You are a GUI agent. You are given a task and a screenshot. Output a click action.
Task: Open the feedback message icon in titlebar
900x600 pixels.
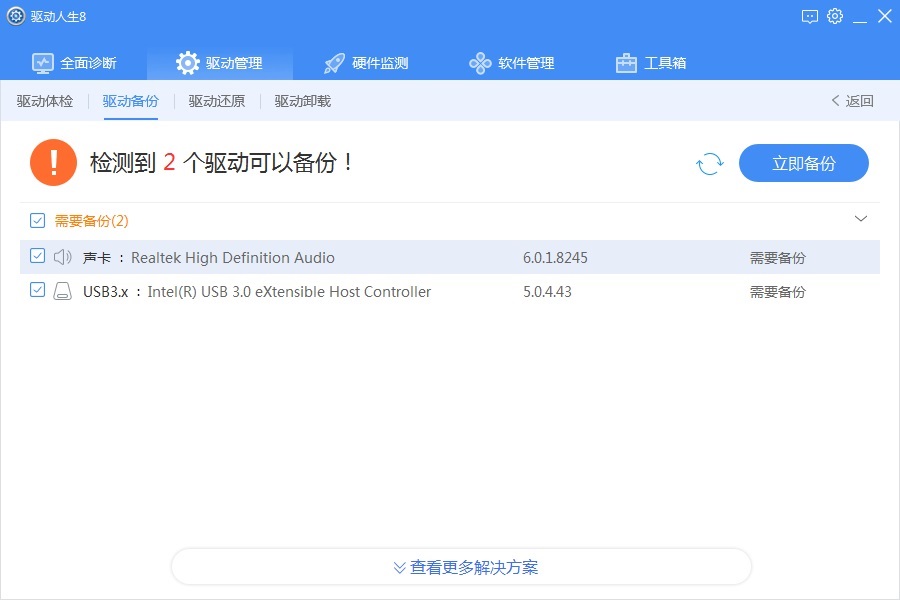[x=808, y=16]
